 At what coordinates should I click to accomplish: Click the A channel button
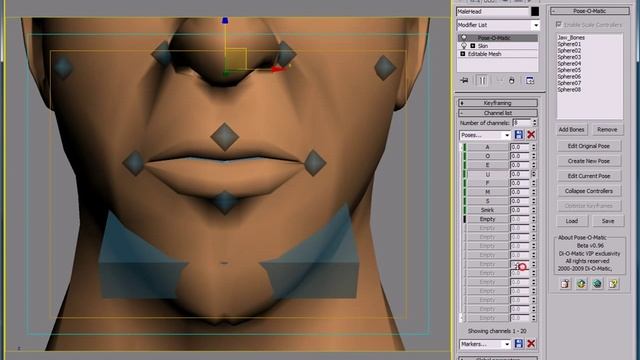[487, 147]
